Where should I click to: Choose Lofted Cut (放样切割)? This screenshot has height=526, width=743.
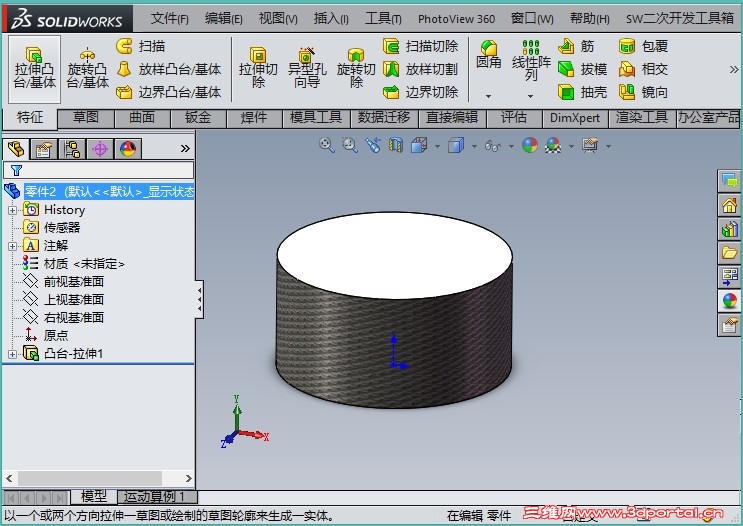point(420,69)
